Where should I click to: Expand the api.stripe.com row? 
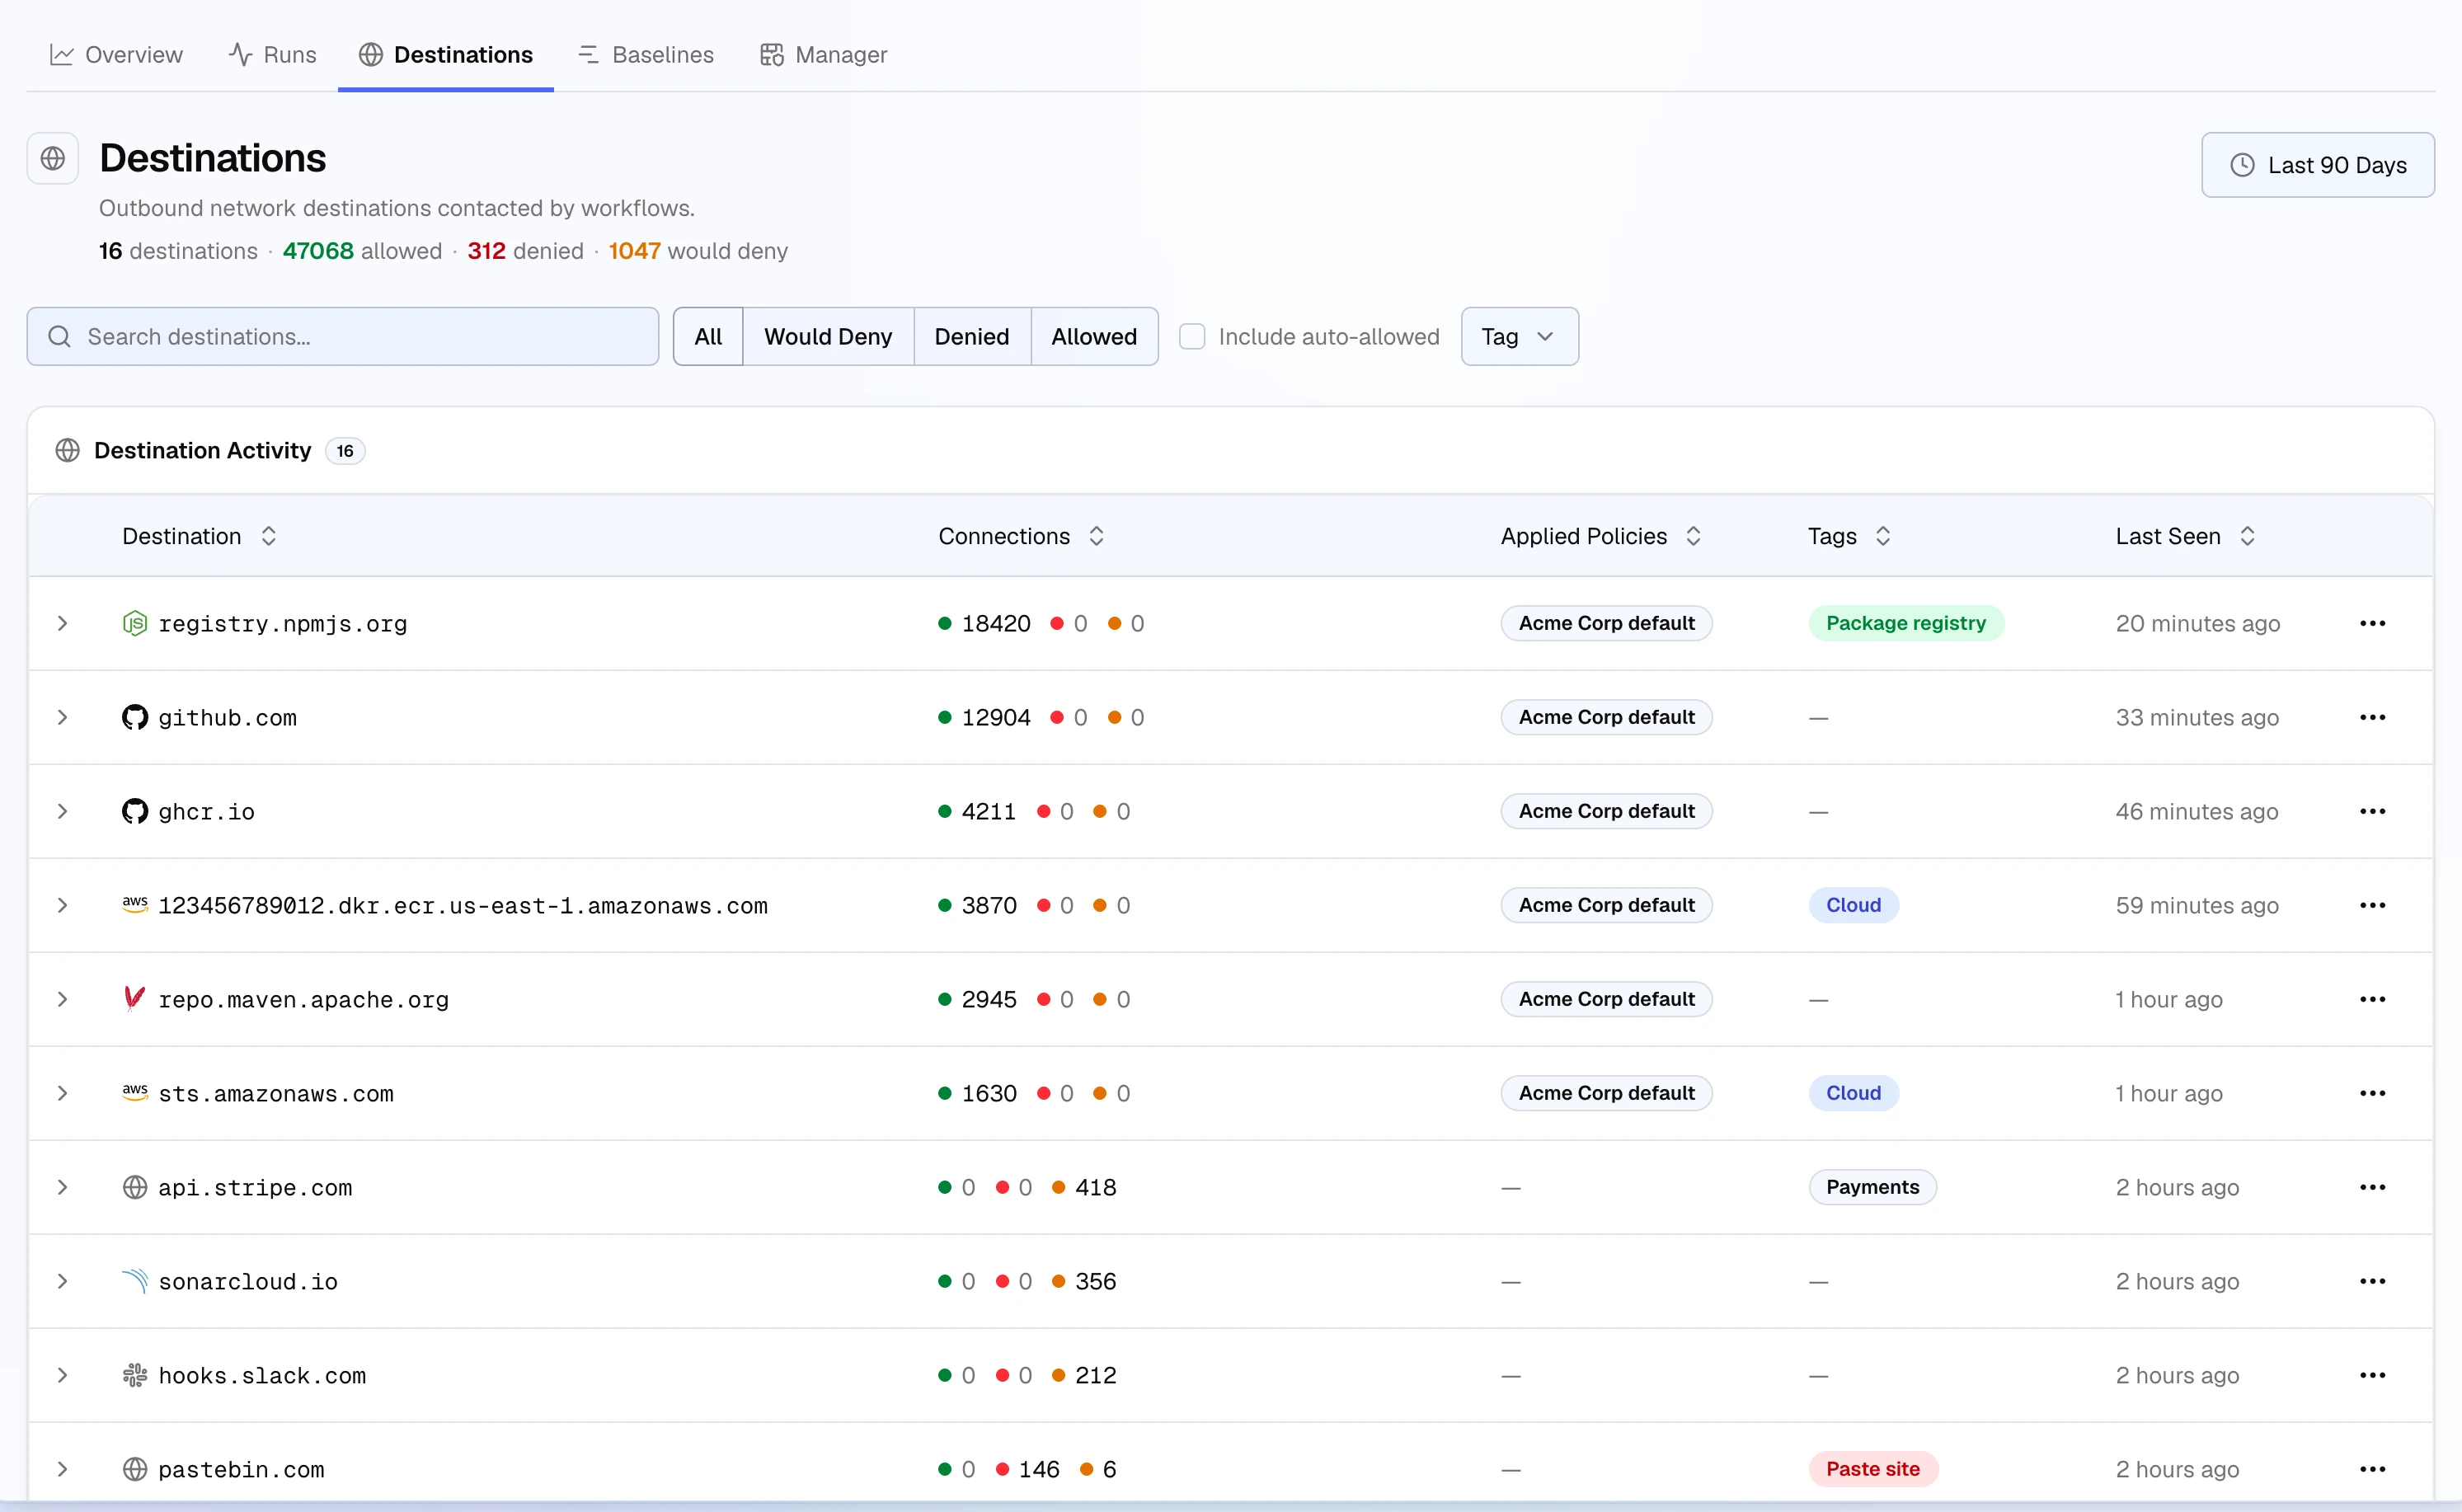tap(62, 1188)
